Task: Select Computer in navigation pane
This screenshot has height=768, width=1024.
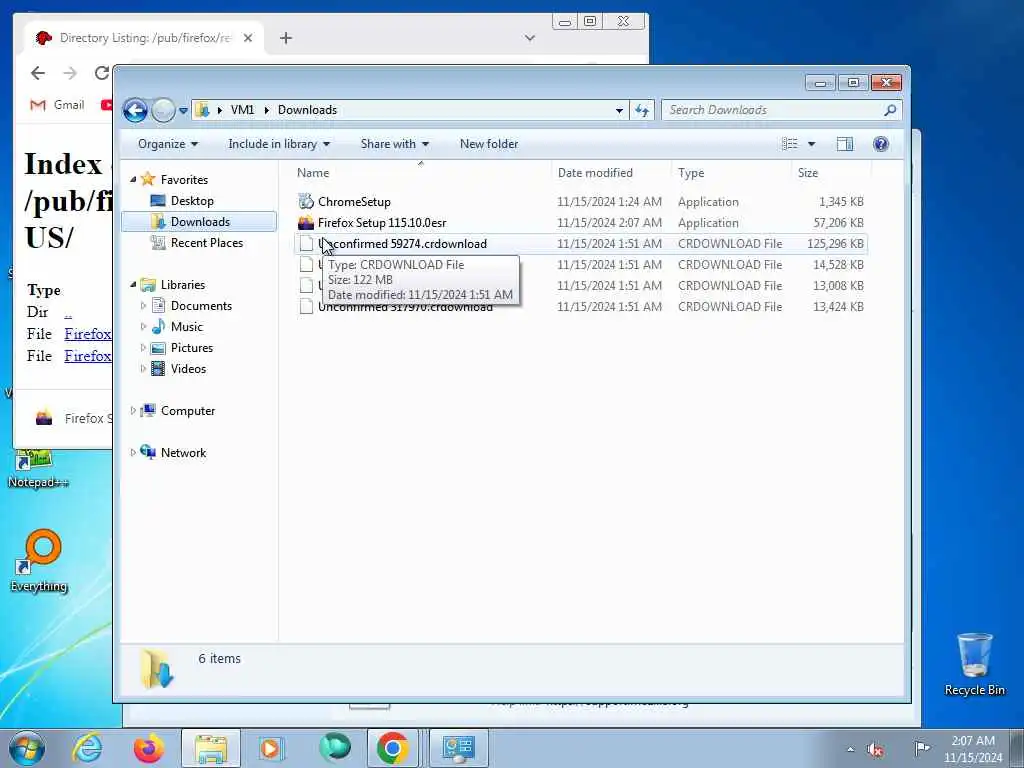Action: [187, 411]
